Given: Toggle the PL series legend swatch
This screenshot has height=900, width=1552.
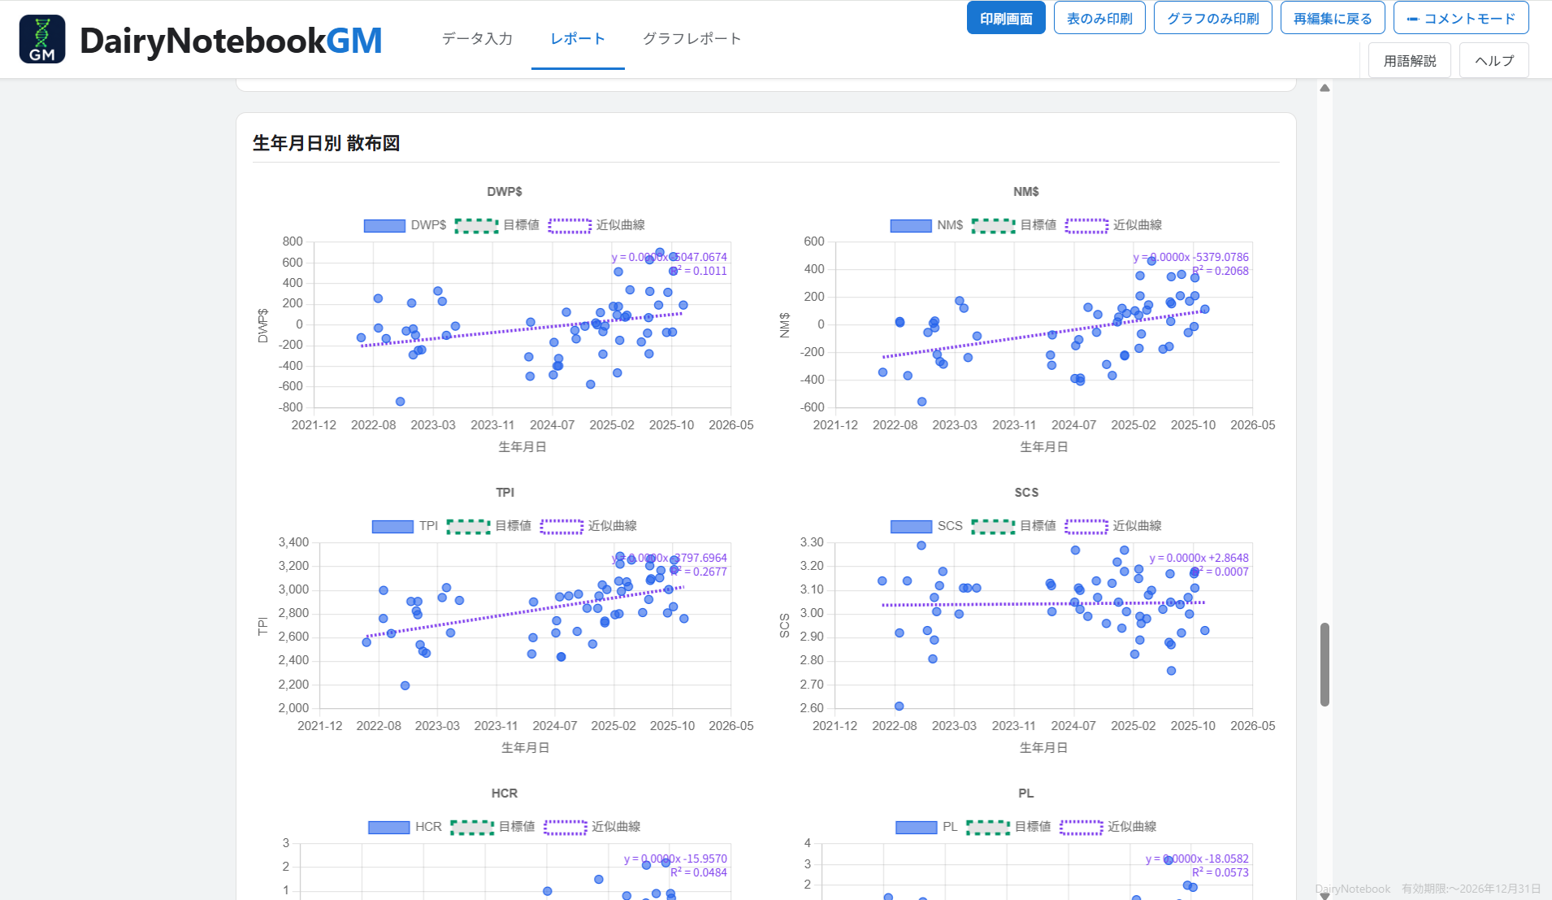Looking at the screenshot, I should pos(916,827).
